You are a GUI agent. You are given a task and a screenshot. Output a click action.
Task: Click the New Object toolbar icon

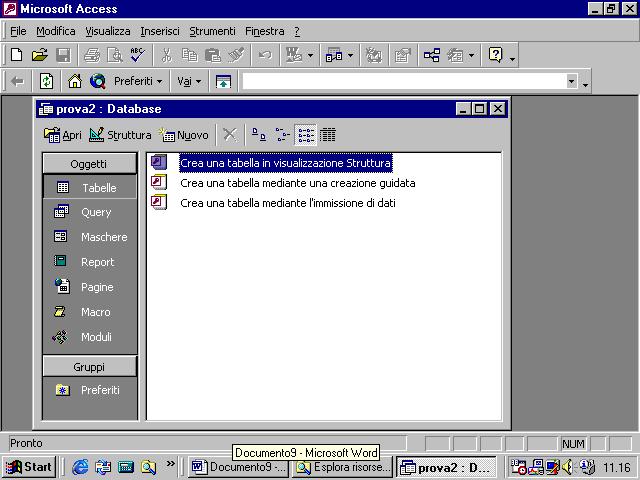click(x=455, y=55)
